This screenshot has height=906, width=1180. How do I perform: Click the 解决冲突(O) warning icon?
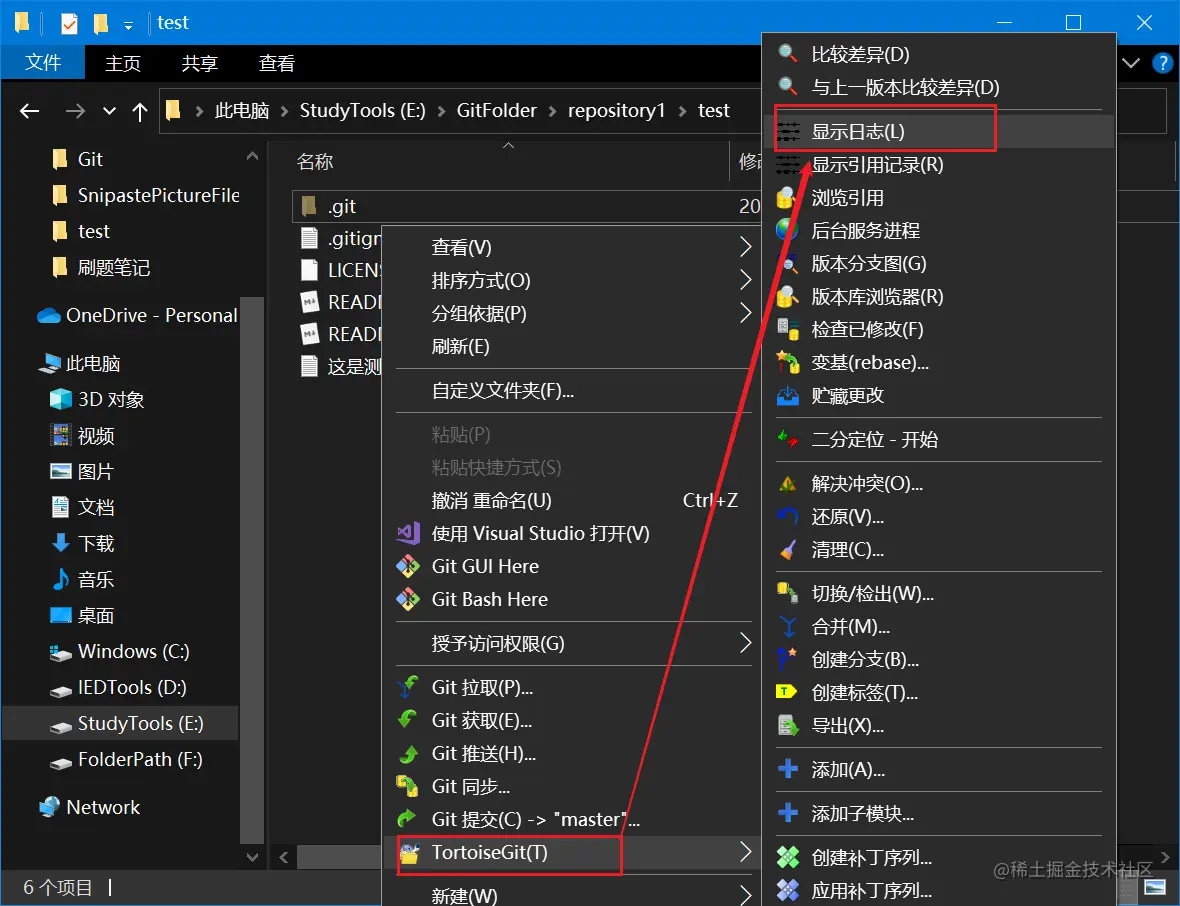[x=788, y=483]
